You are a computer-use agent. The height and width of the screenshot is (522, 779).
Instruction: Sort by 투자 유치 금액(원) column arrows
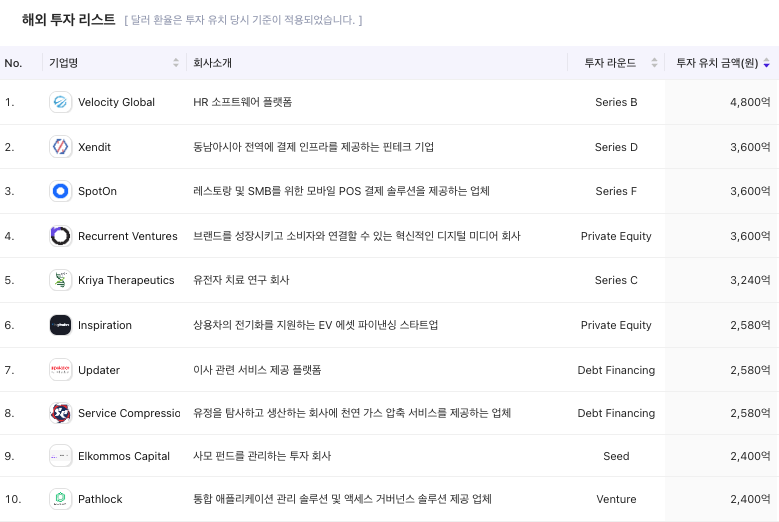coord(766,63)
